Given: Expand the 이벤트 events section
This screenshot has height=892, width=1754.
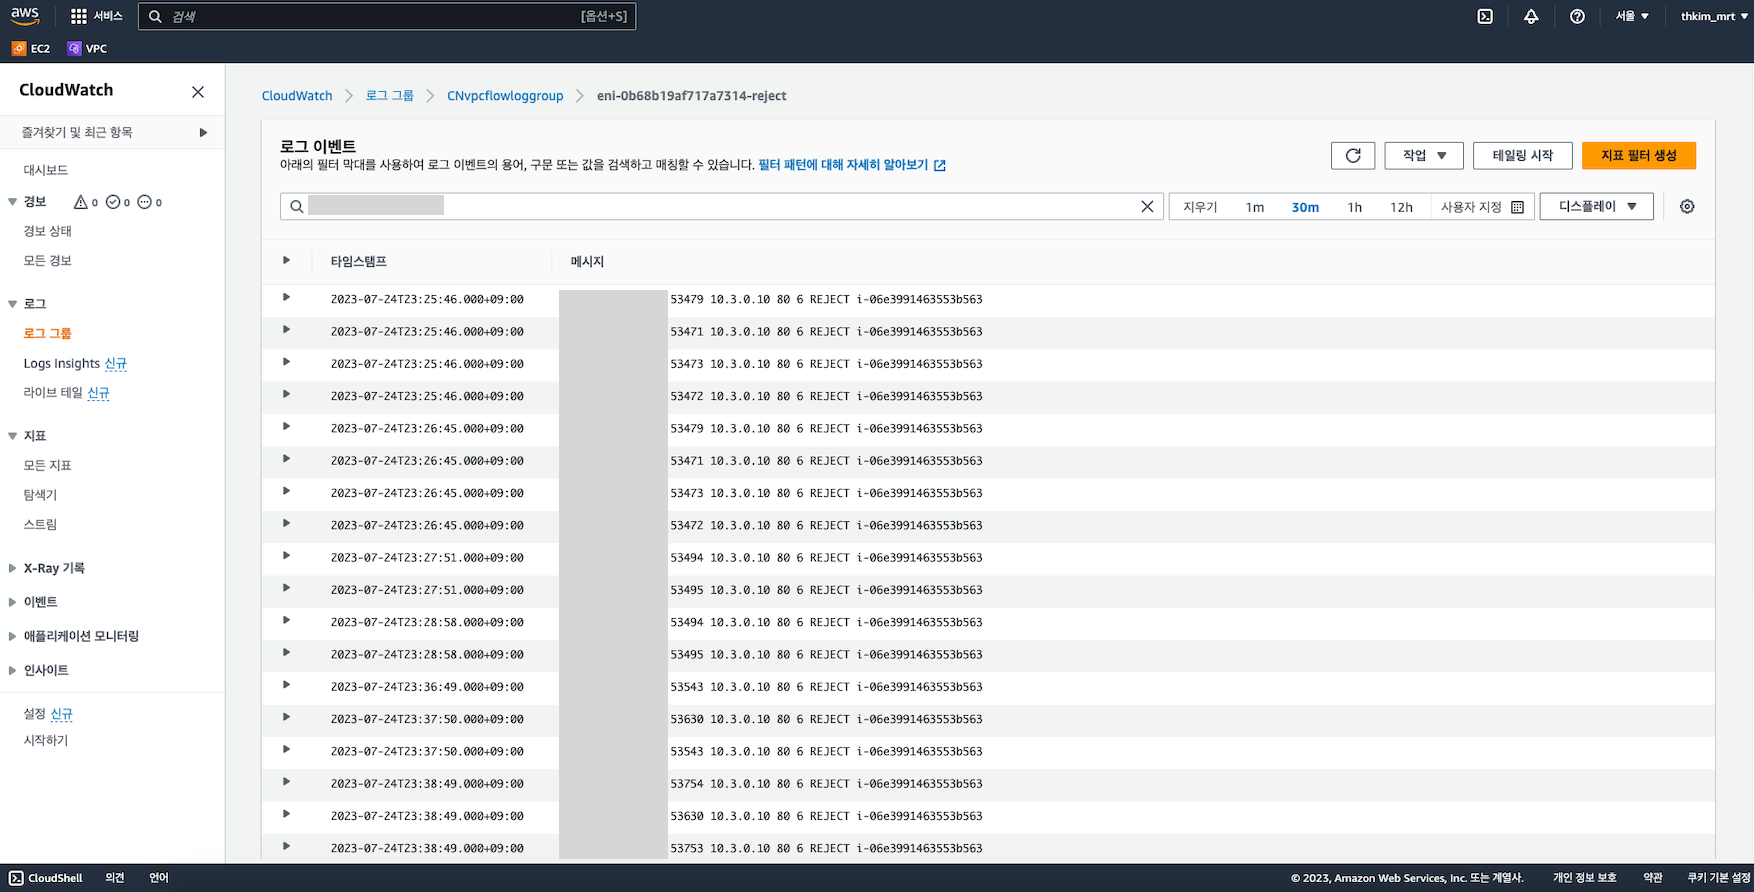Looking at the screenshot, I should point(13,602).
